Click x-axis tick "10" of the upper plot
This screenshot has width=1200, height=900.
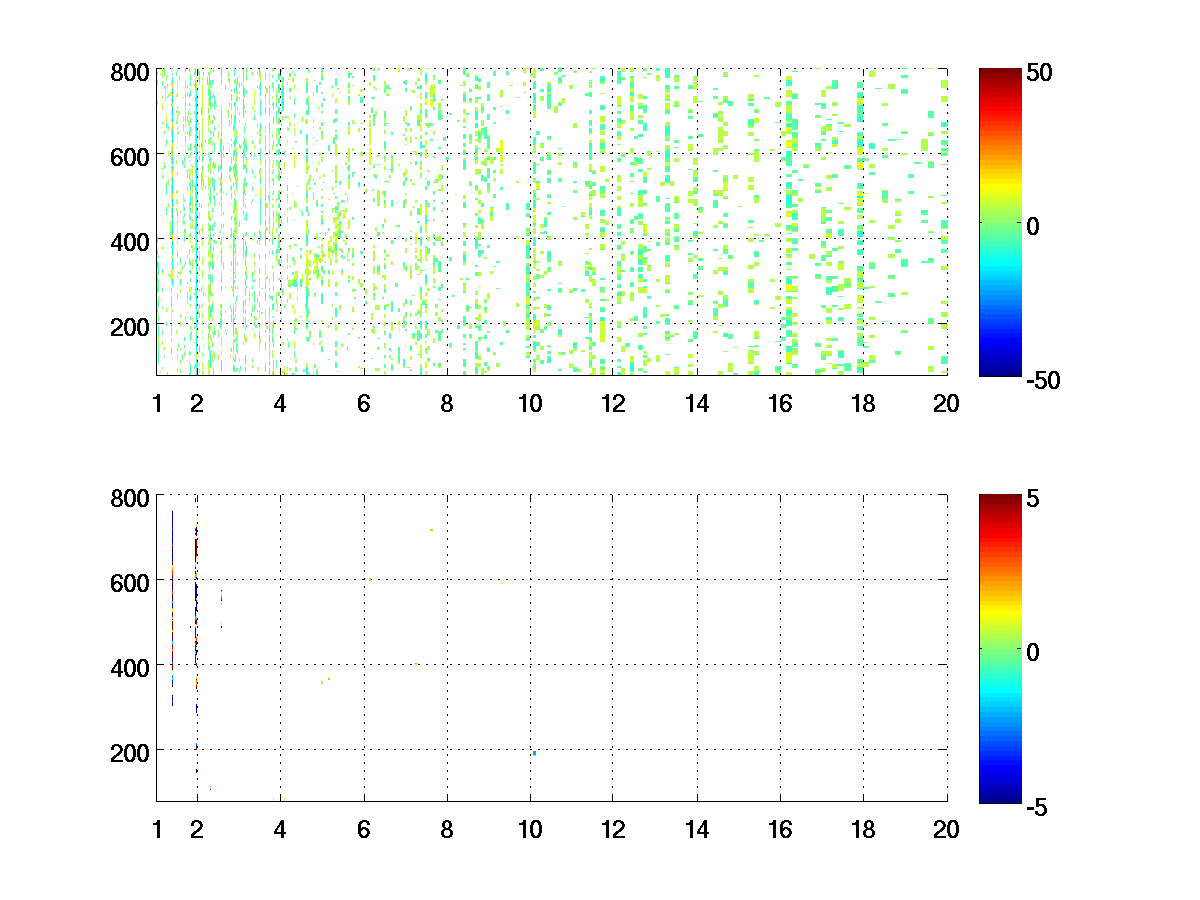coord(530,404)
